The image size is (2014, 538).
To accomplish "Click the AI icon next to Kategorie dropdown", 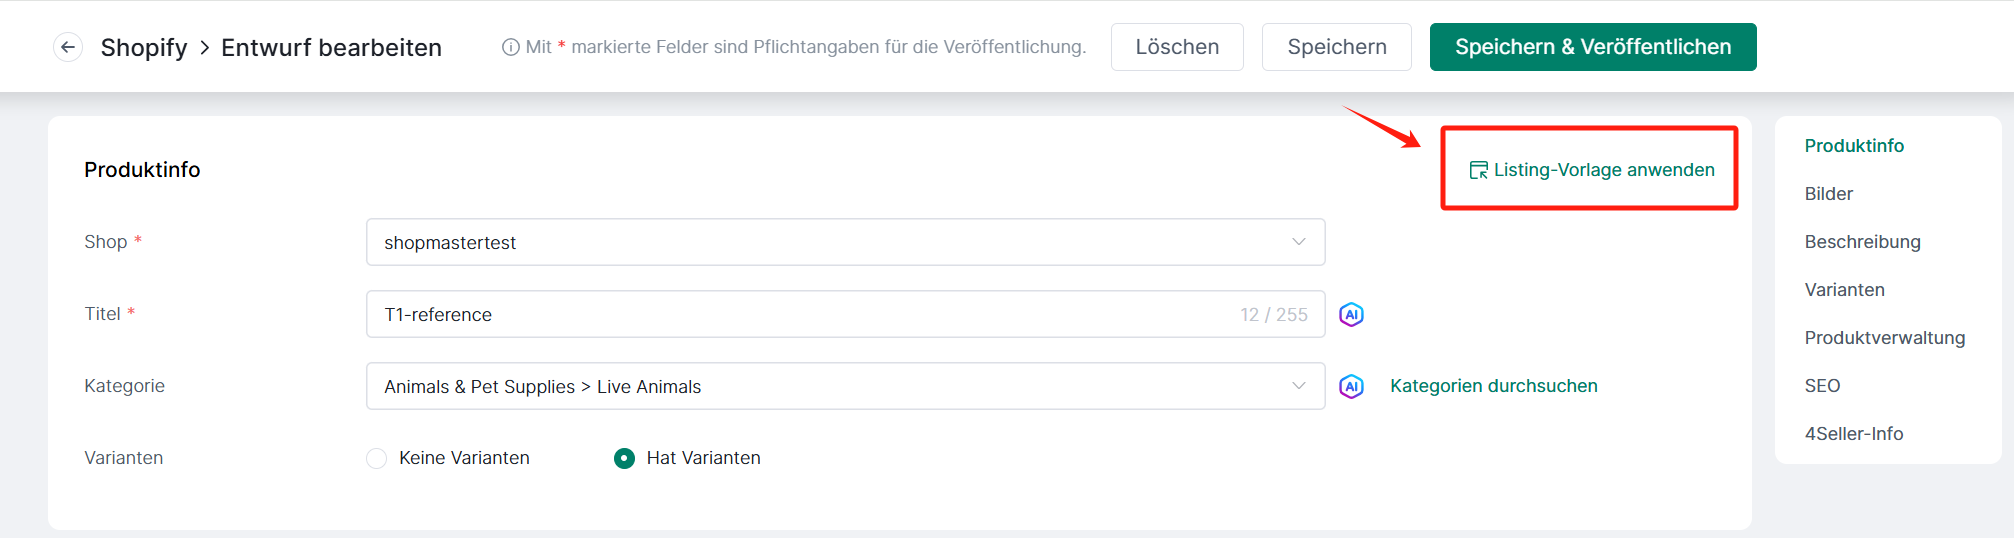I will pos(1351,386).
